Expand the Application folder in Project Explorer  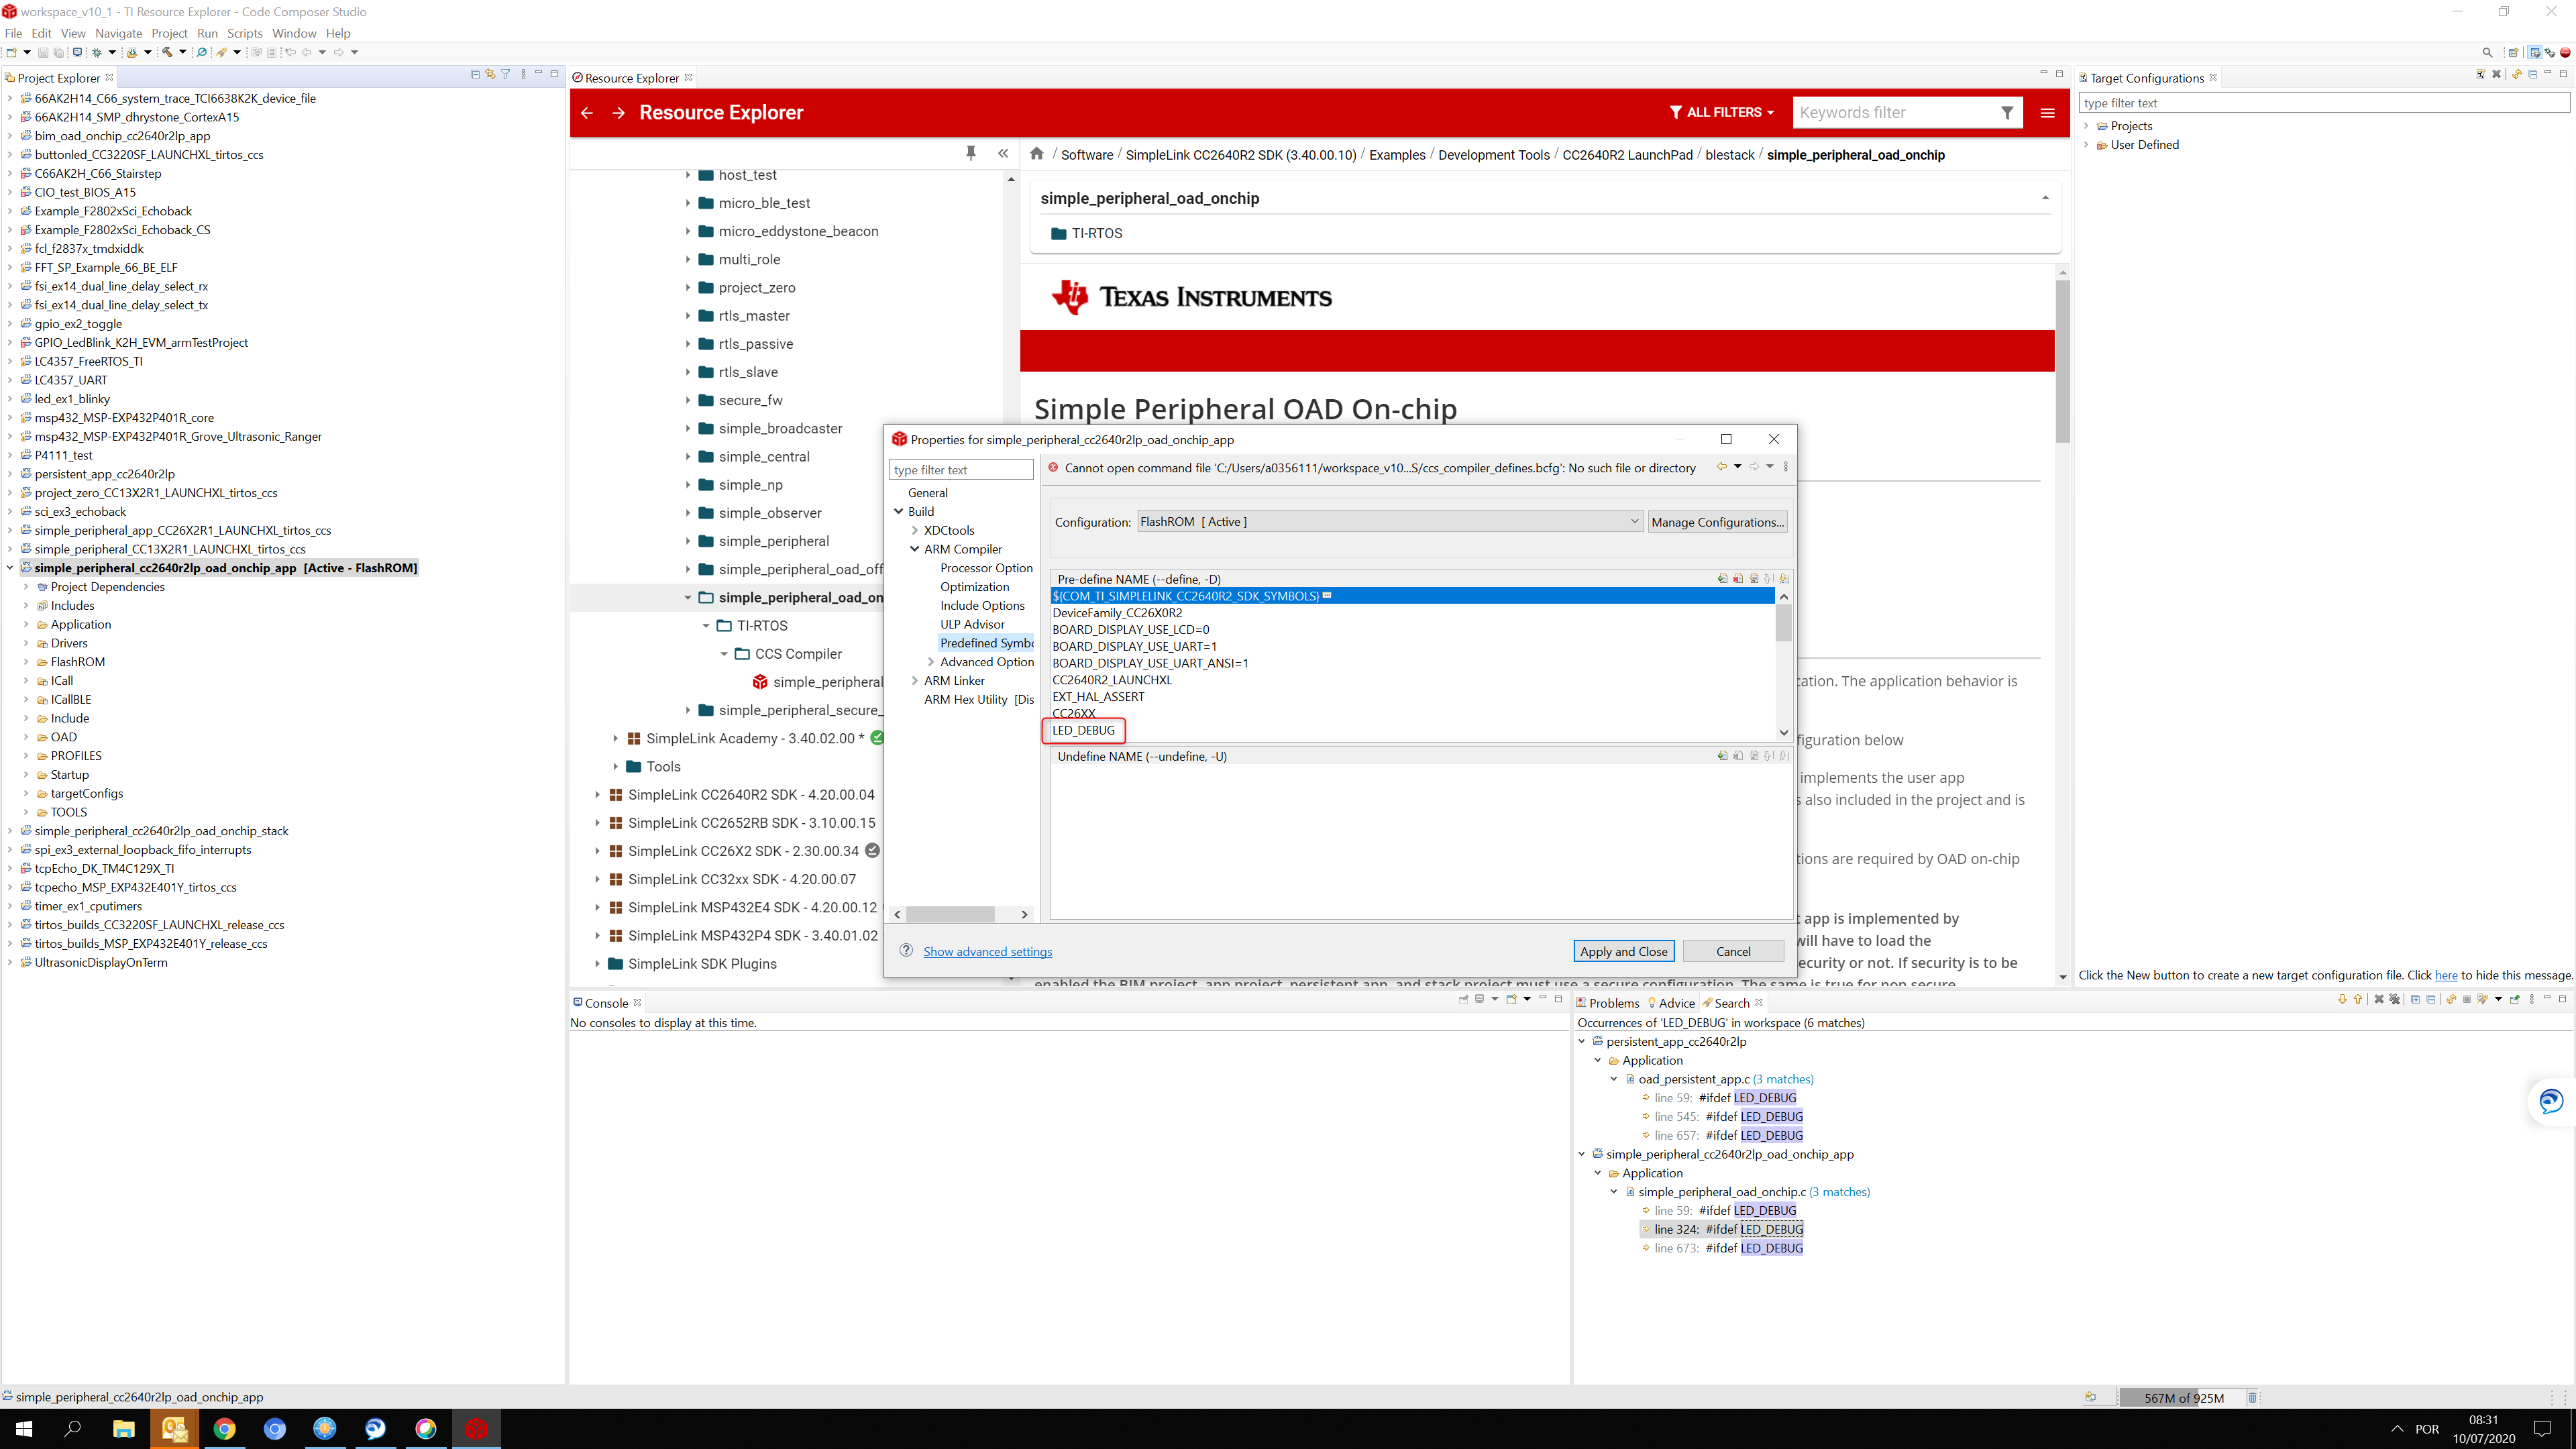click(26, 624)
